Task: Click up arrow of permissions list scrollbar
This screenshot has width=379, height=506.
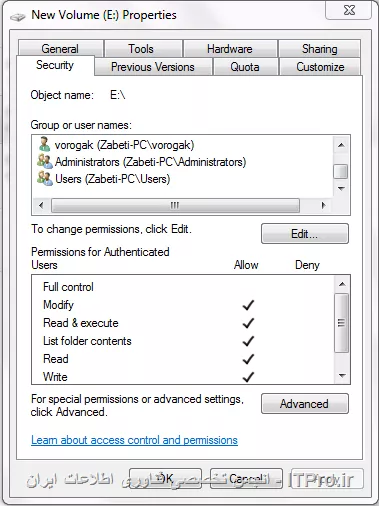Action: (341, 284)
